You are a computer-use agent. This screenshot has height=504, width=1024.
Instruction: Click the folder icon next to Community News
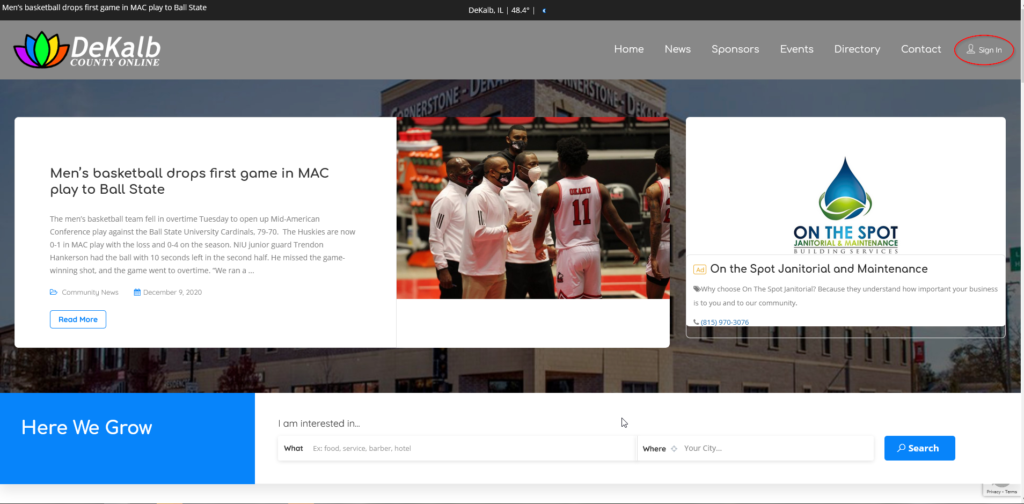[x=53, y=292]
